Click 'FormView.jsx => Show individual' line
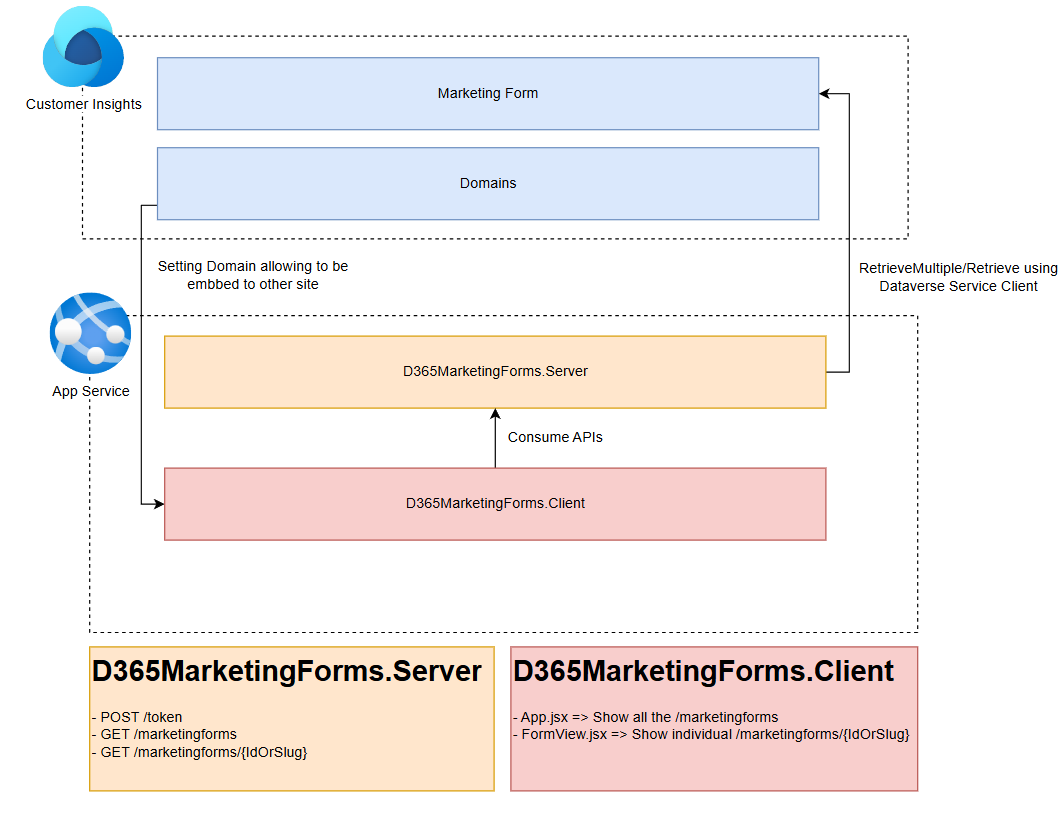The height and width of the screenshot is (826, 1064). point(711,734)
